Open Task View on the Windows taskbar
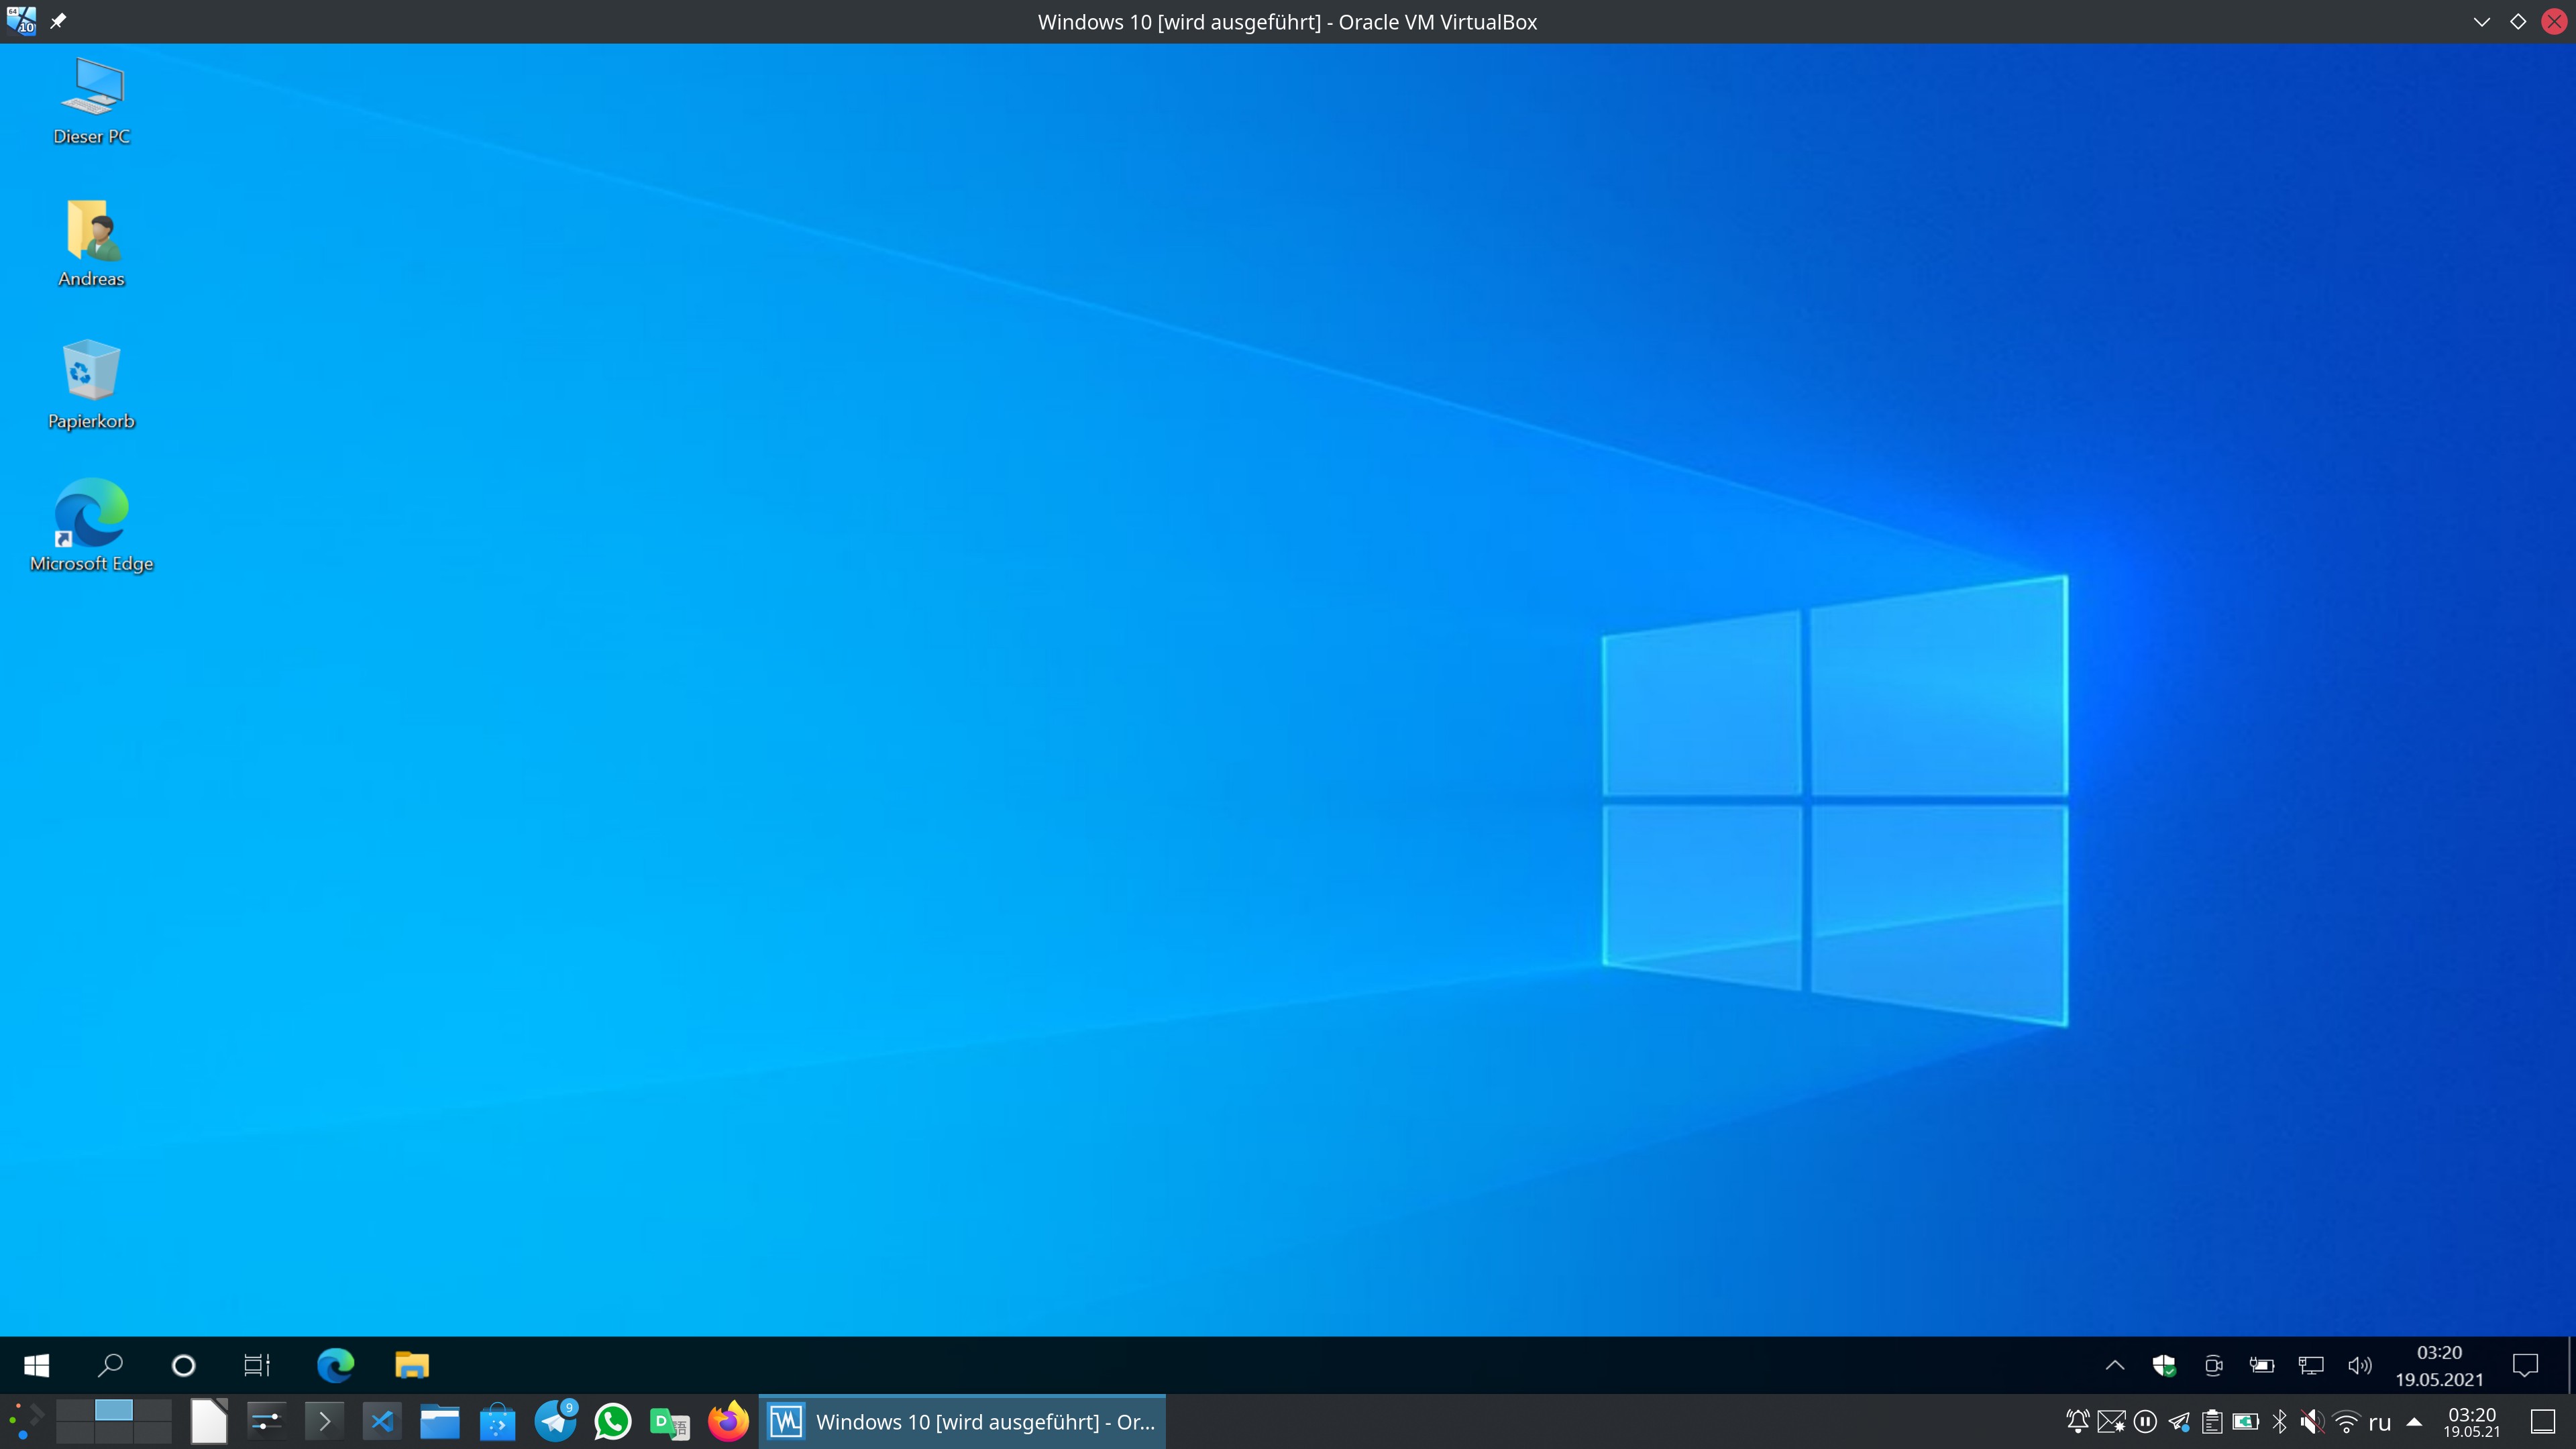The image size is (2576, 1449). pyautogui.click(x=257, y=1365)
